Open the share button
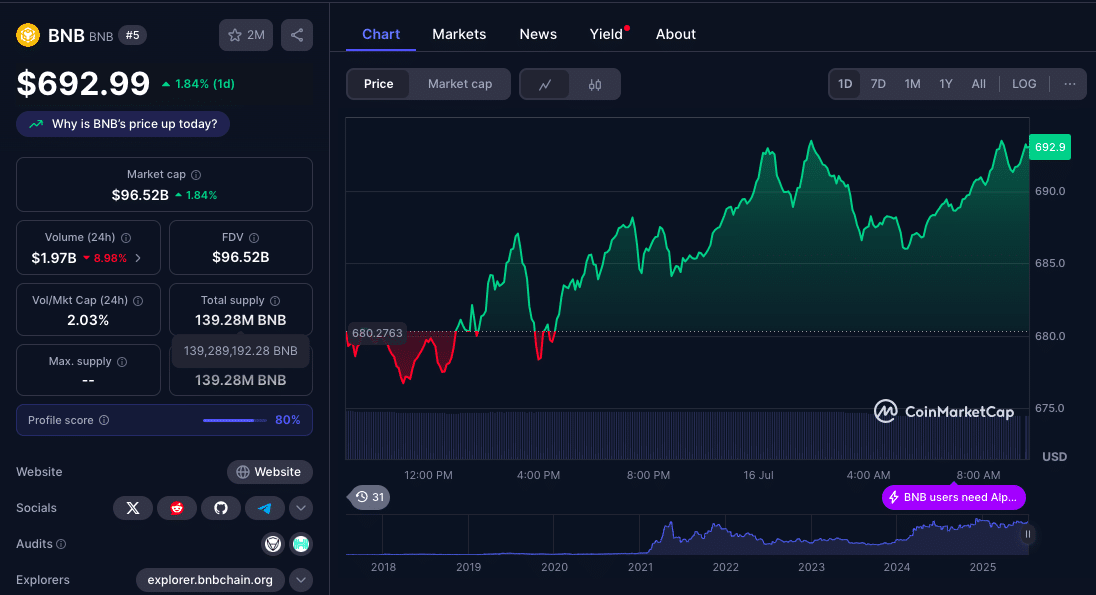This screenshot has width=1096, height=595. [x=297, y=35]
